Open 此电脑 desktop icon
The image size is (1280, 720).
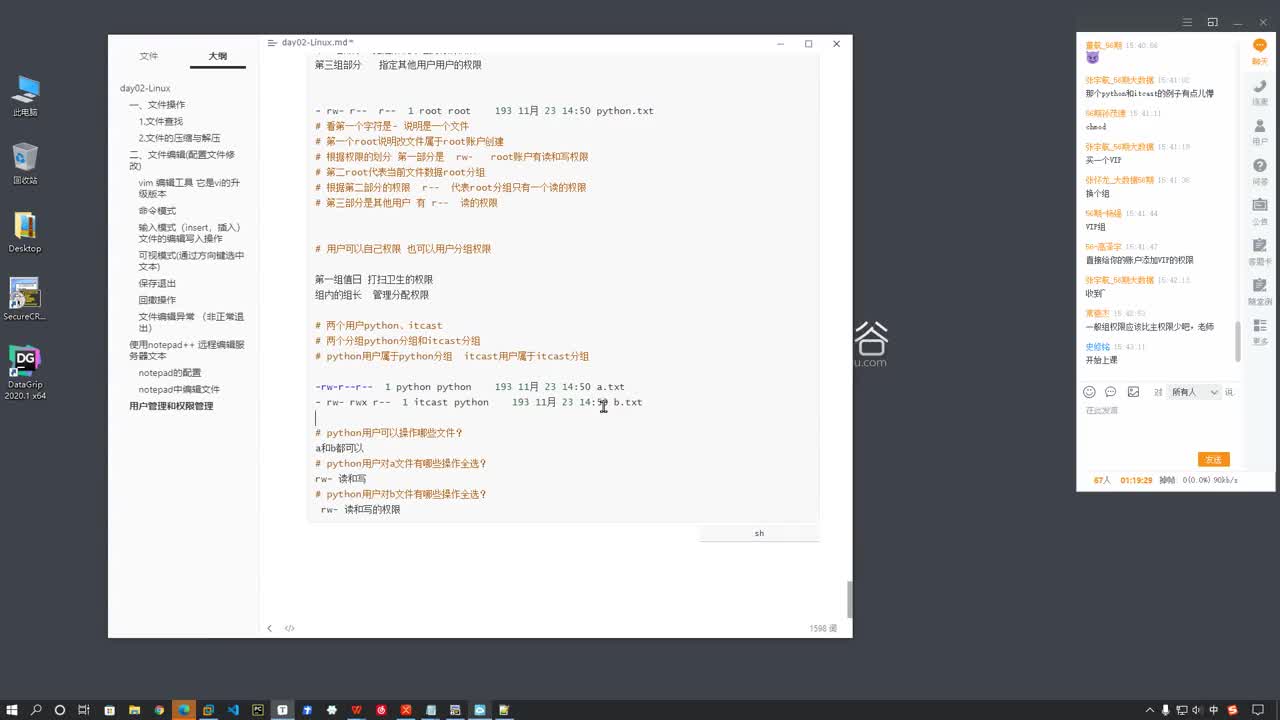pos(25,96)
